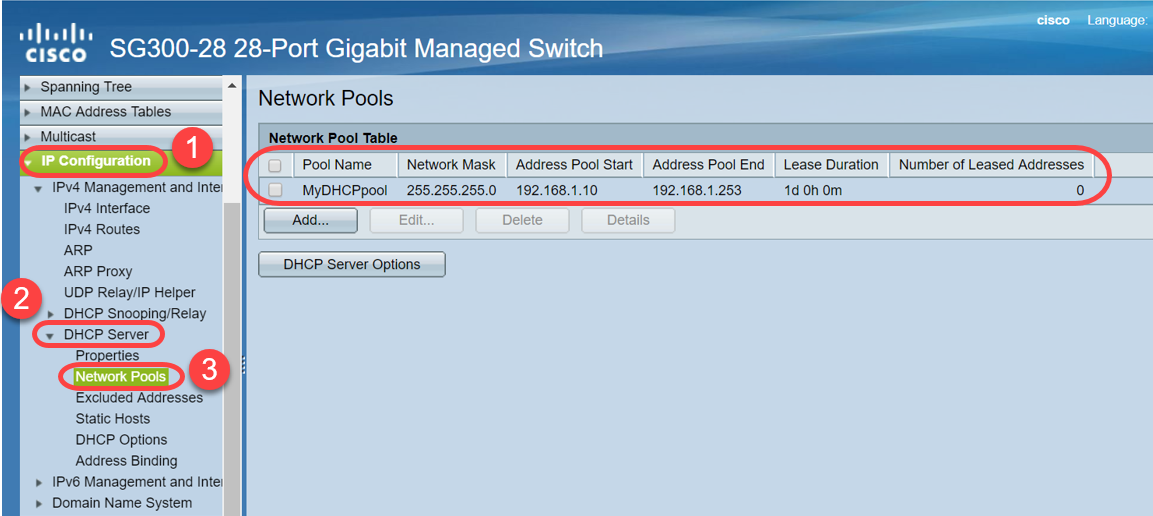The width and height of the screenshot is (1153, 516).
Task: Click the Details button
Action: click(x=628, y=220)
